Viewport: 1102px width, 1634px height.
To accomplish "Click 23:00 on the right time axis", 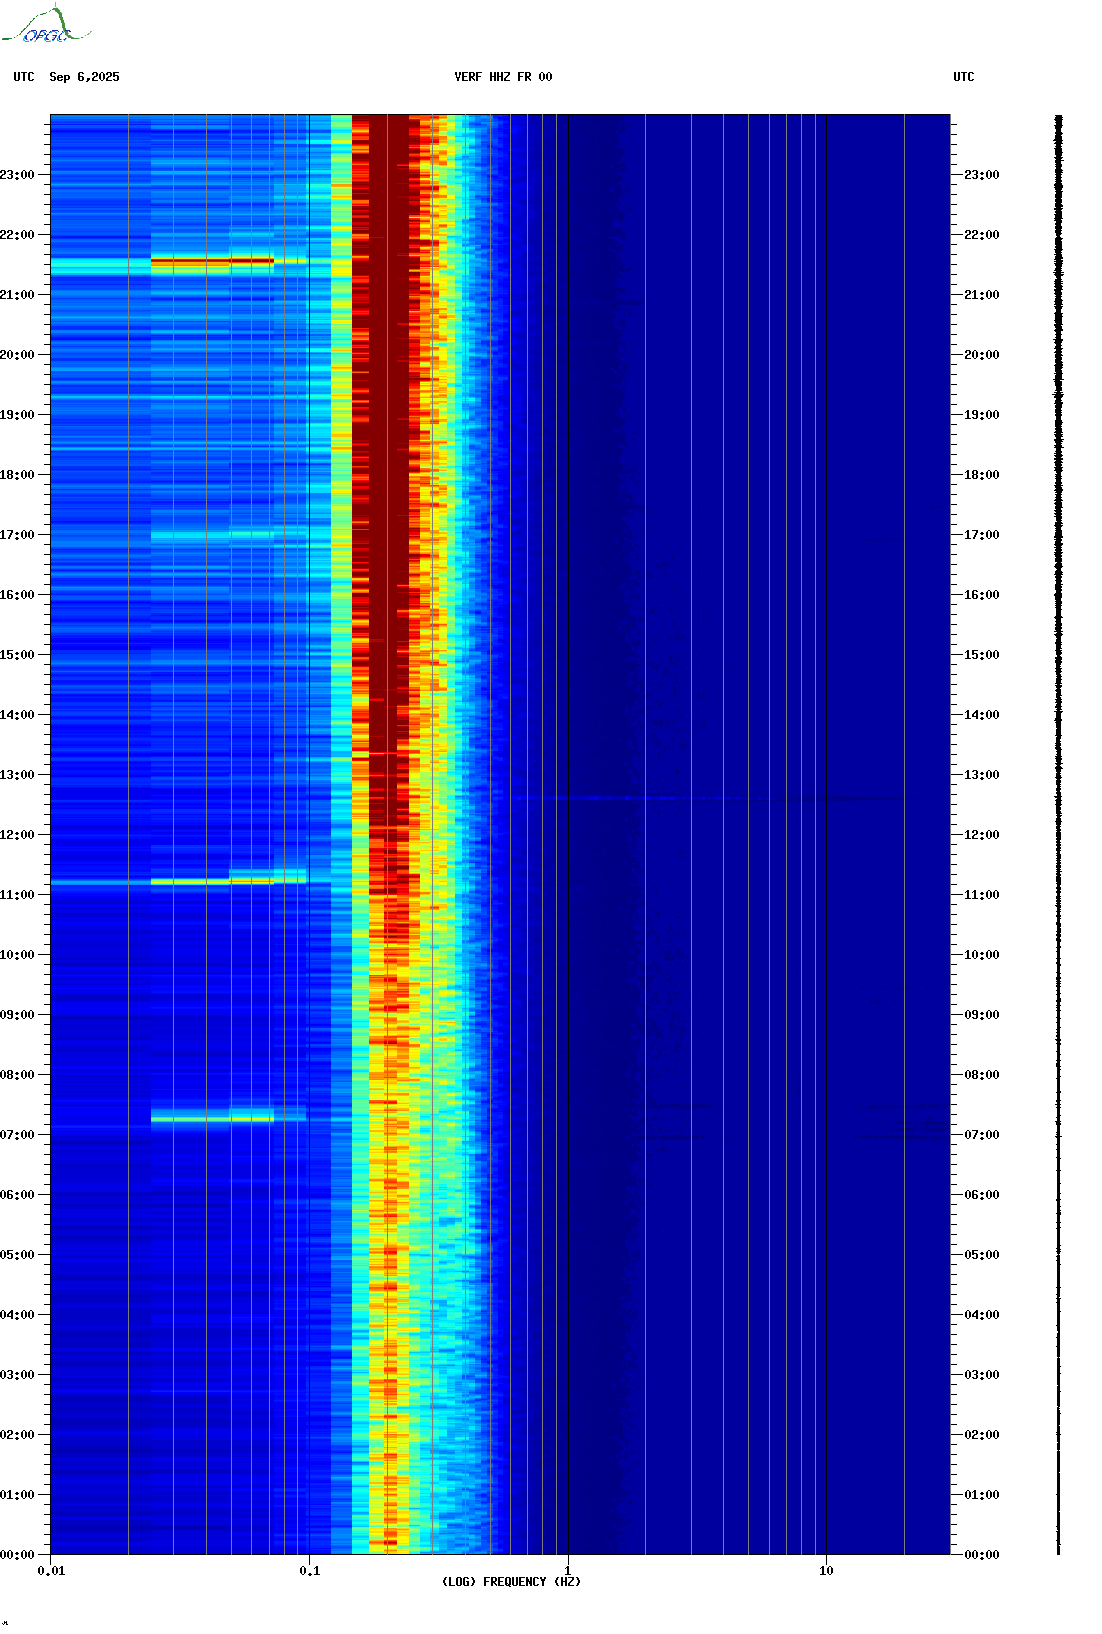I will click(982, 175).
